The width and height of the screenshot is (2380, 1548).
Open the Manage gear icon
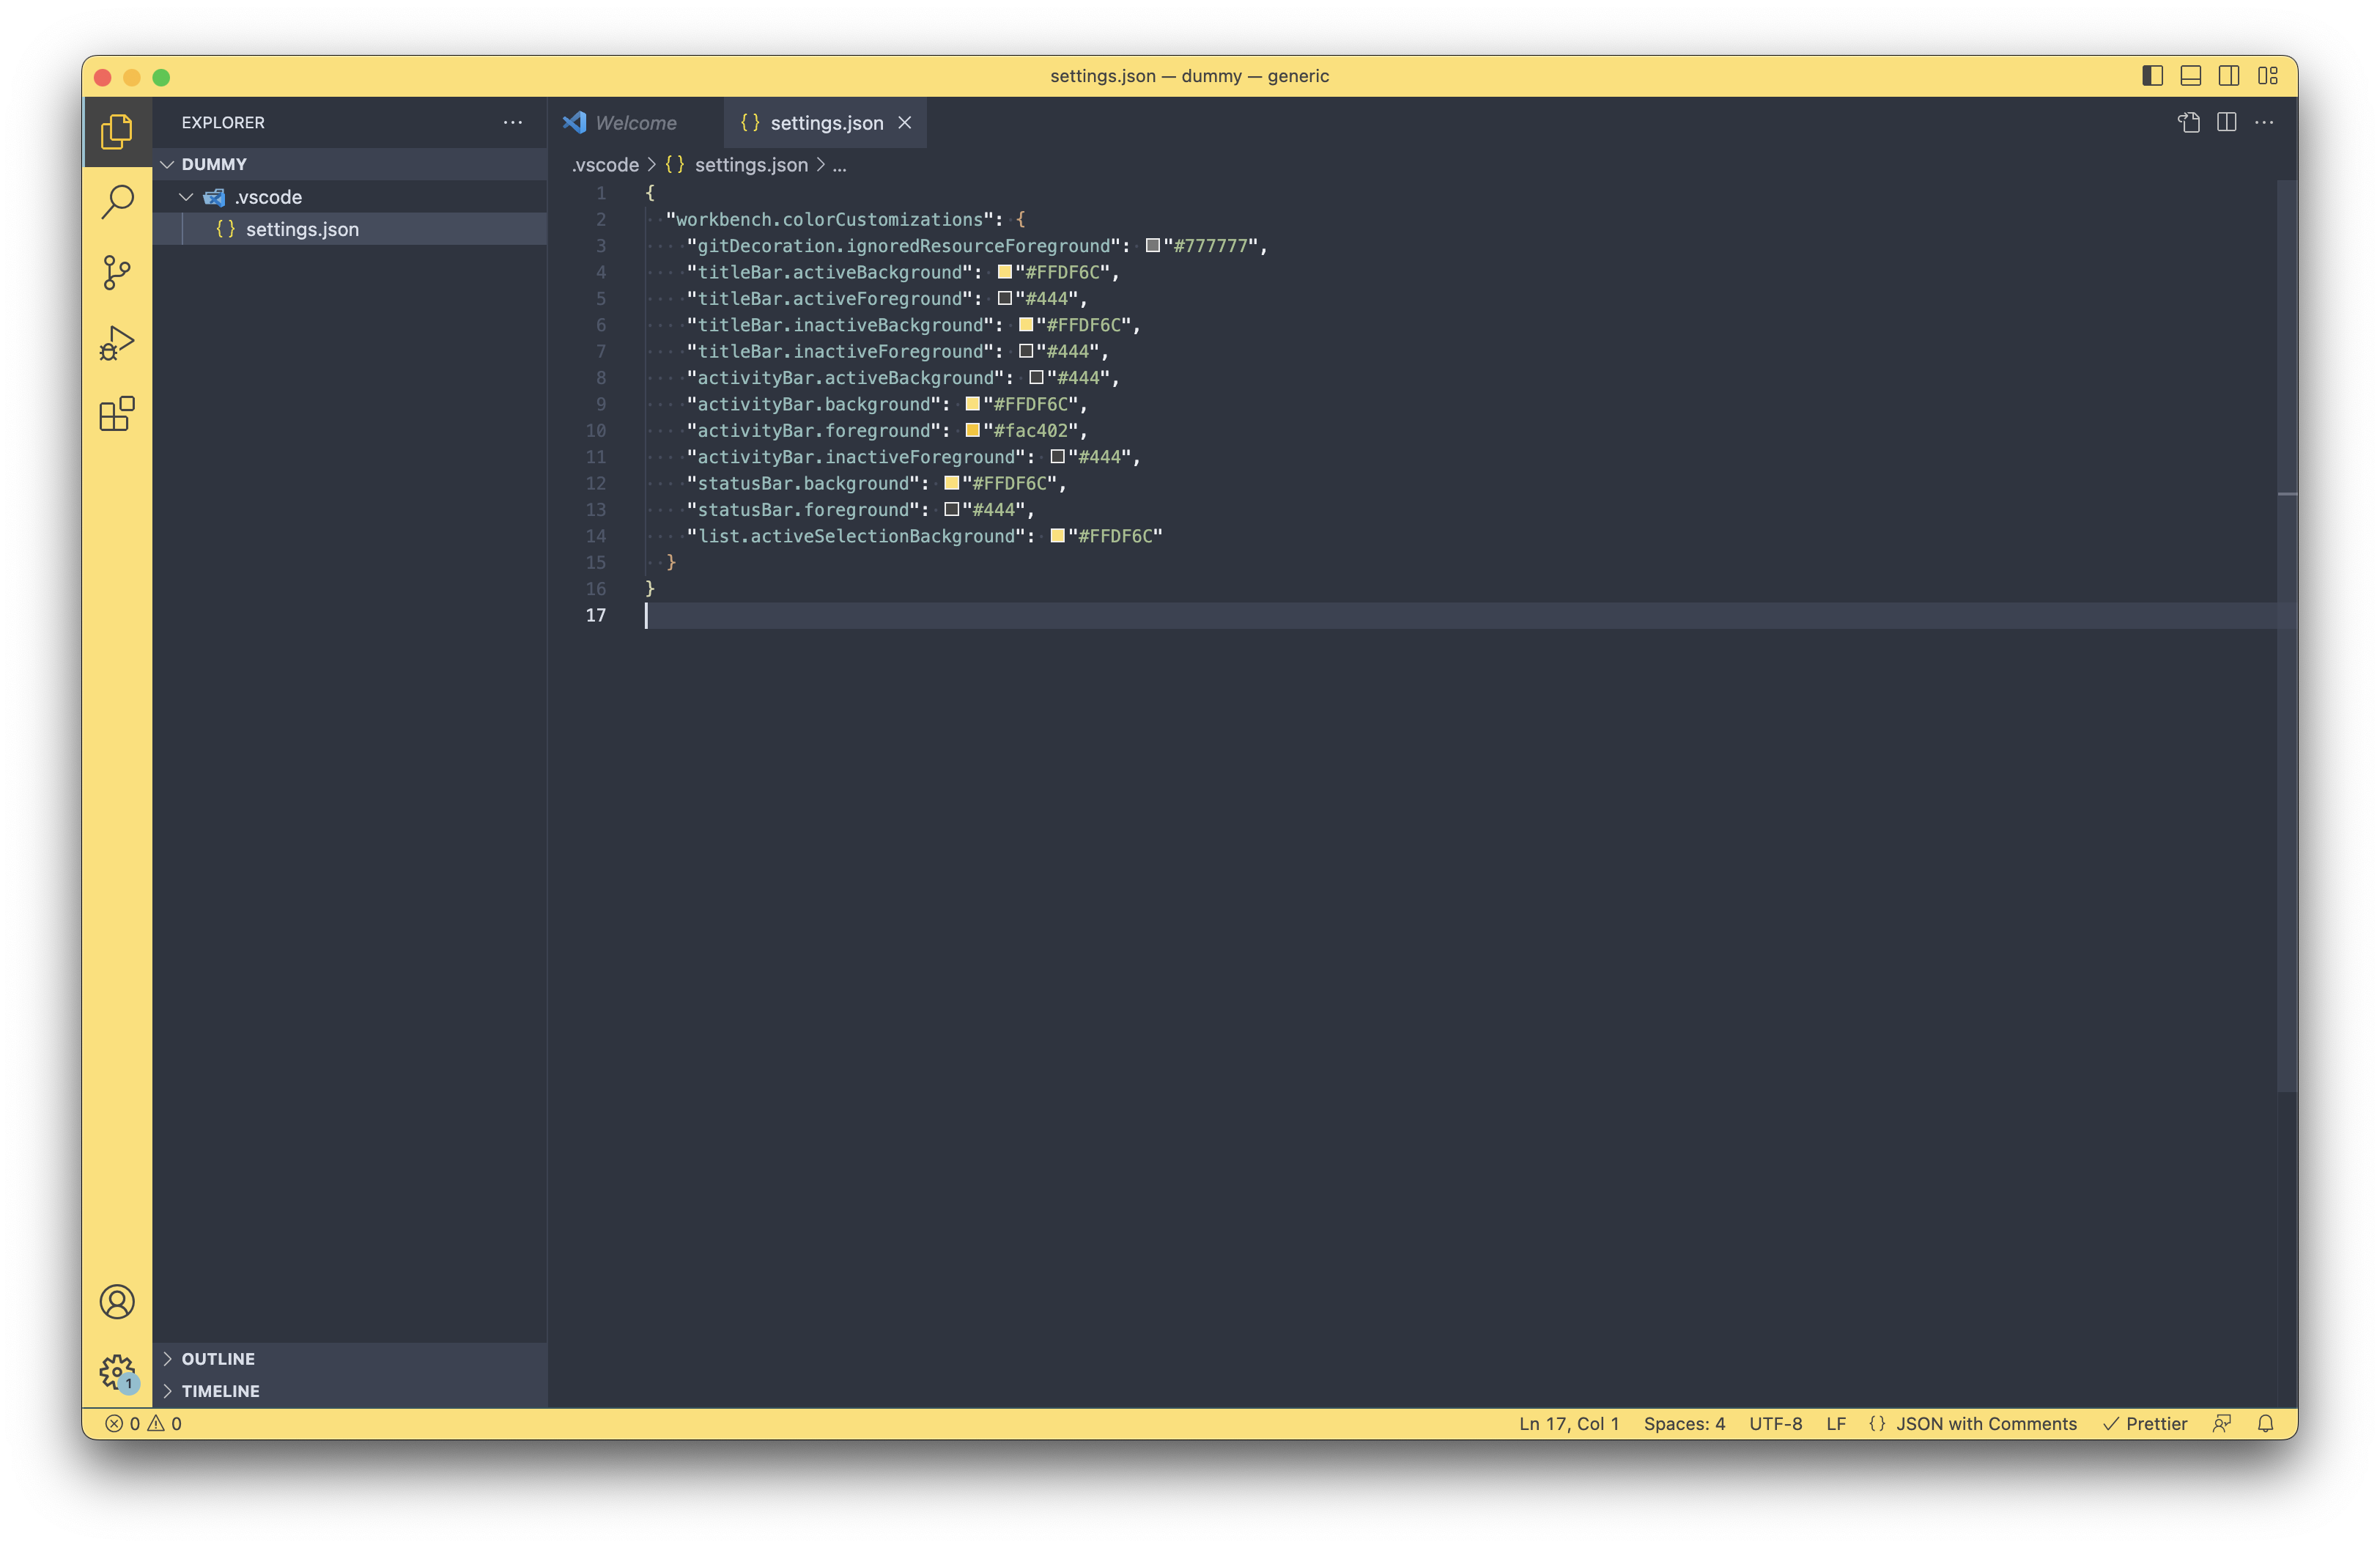point(117,1372)
